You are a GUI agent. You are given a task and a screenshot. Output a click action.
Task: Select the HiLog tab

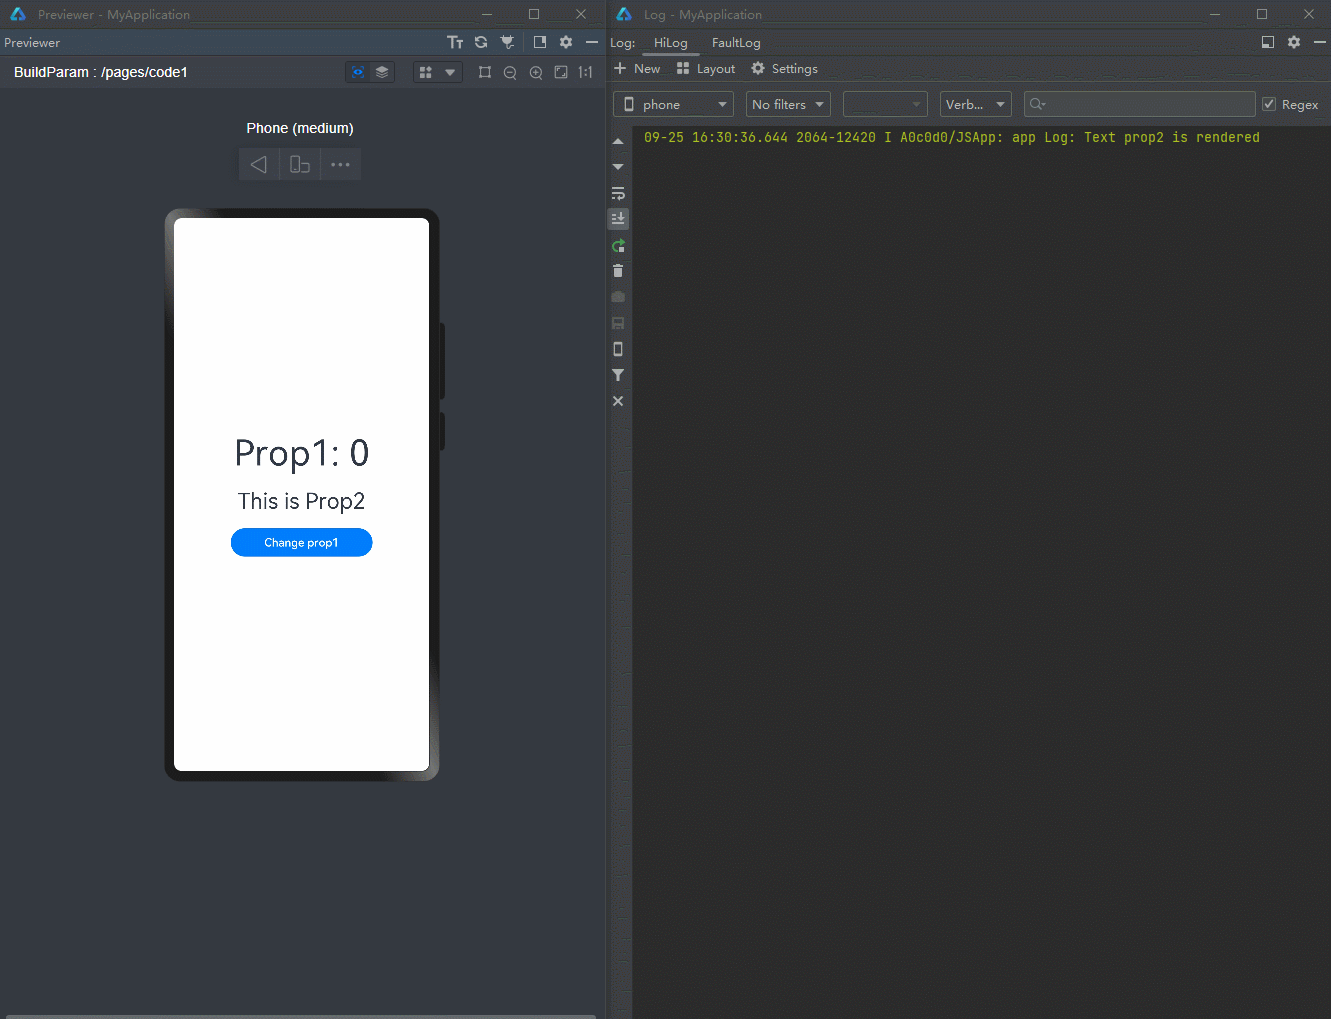670,43
